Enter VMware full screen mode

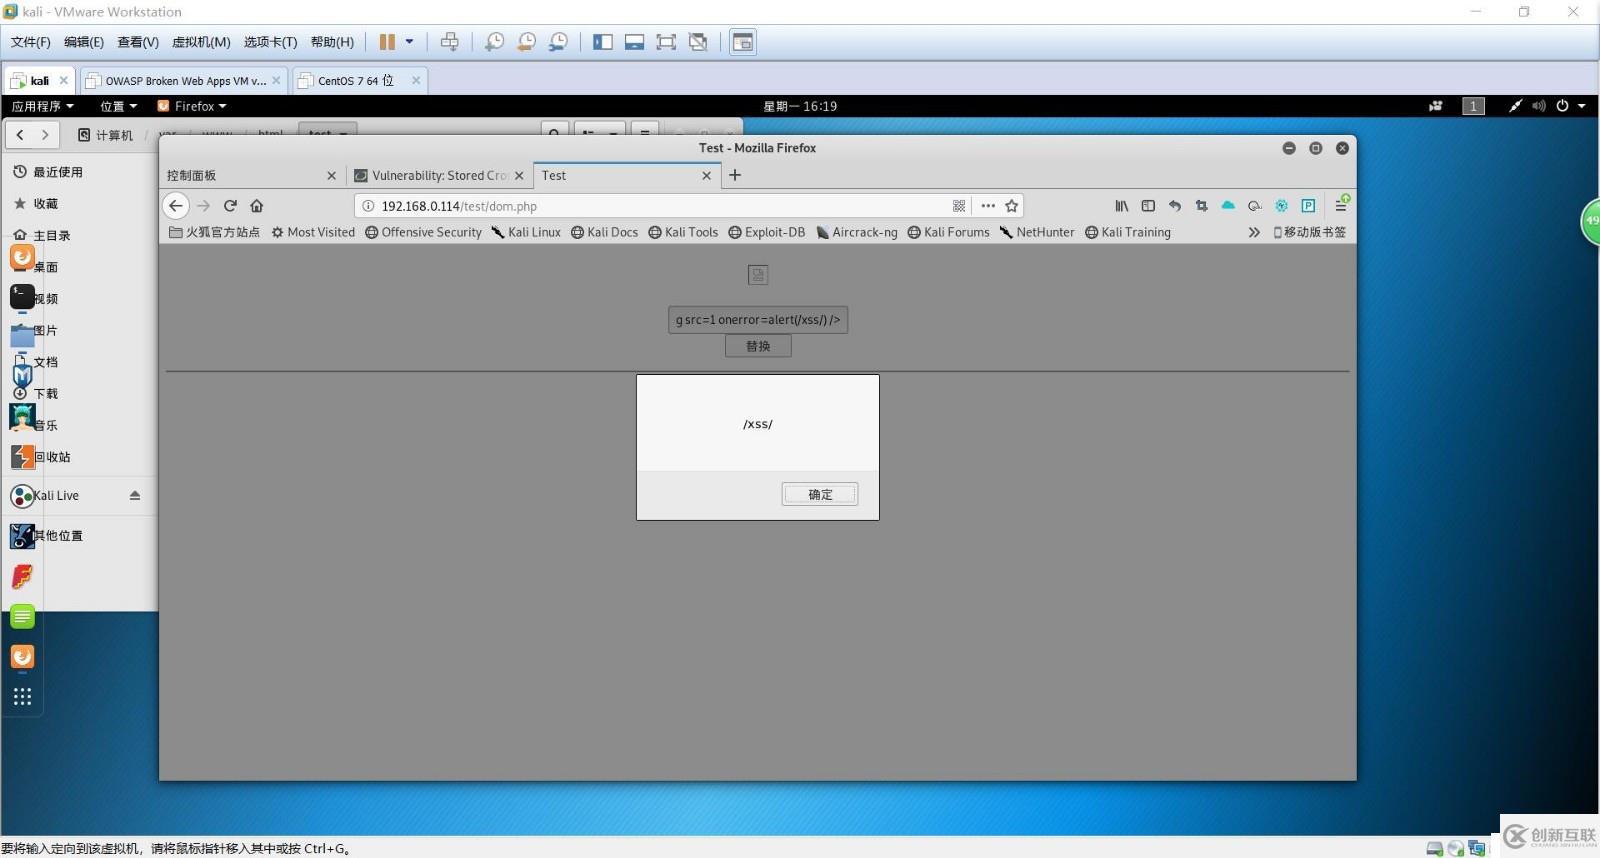tap(666, 42)
